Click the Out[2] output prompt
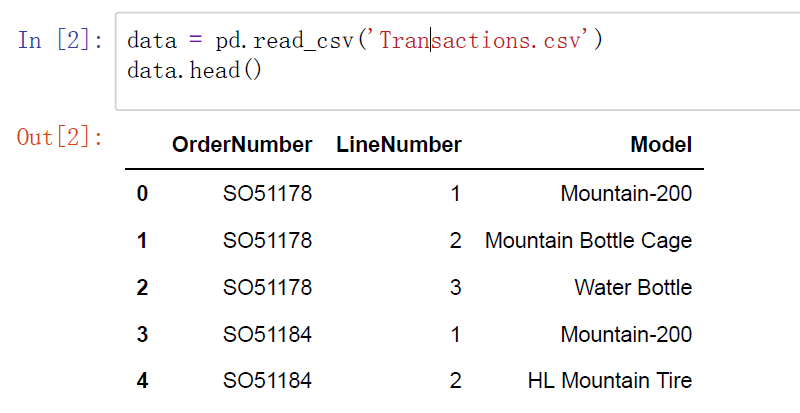This screenshot has height=413, width=800. pyautogui.click(x=60, y=137)
